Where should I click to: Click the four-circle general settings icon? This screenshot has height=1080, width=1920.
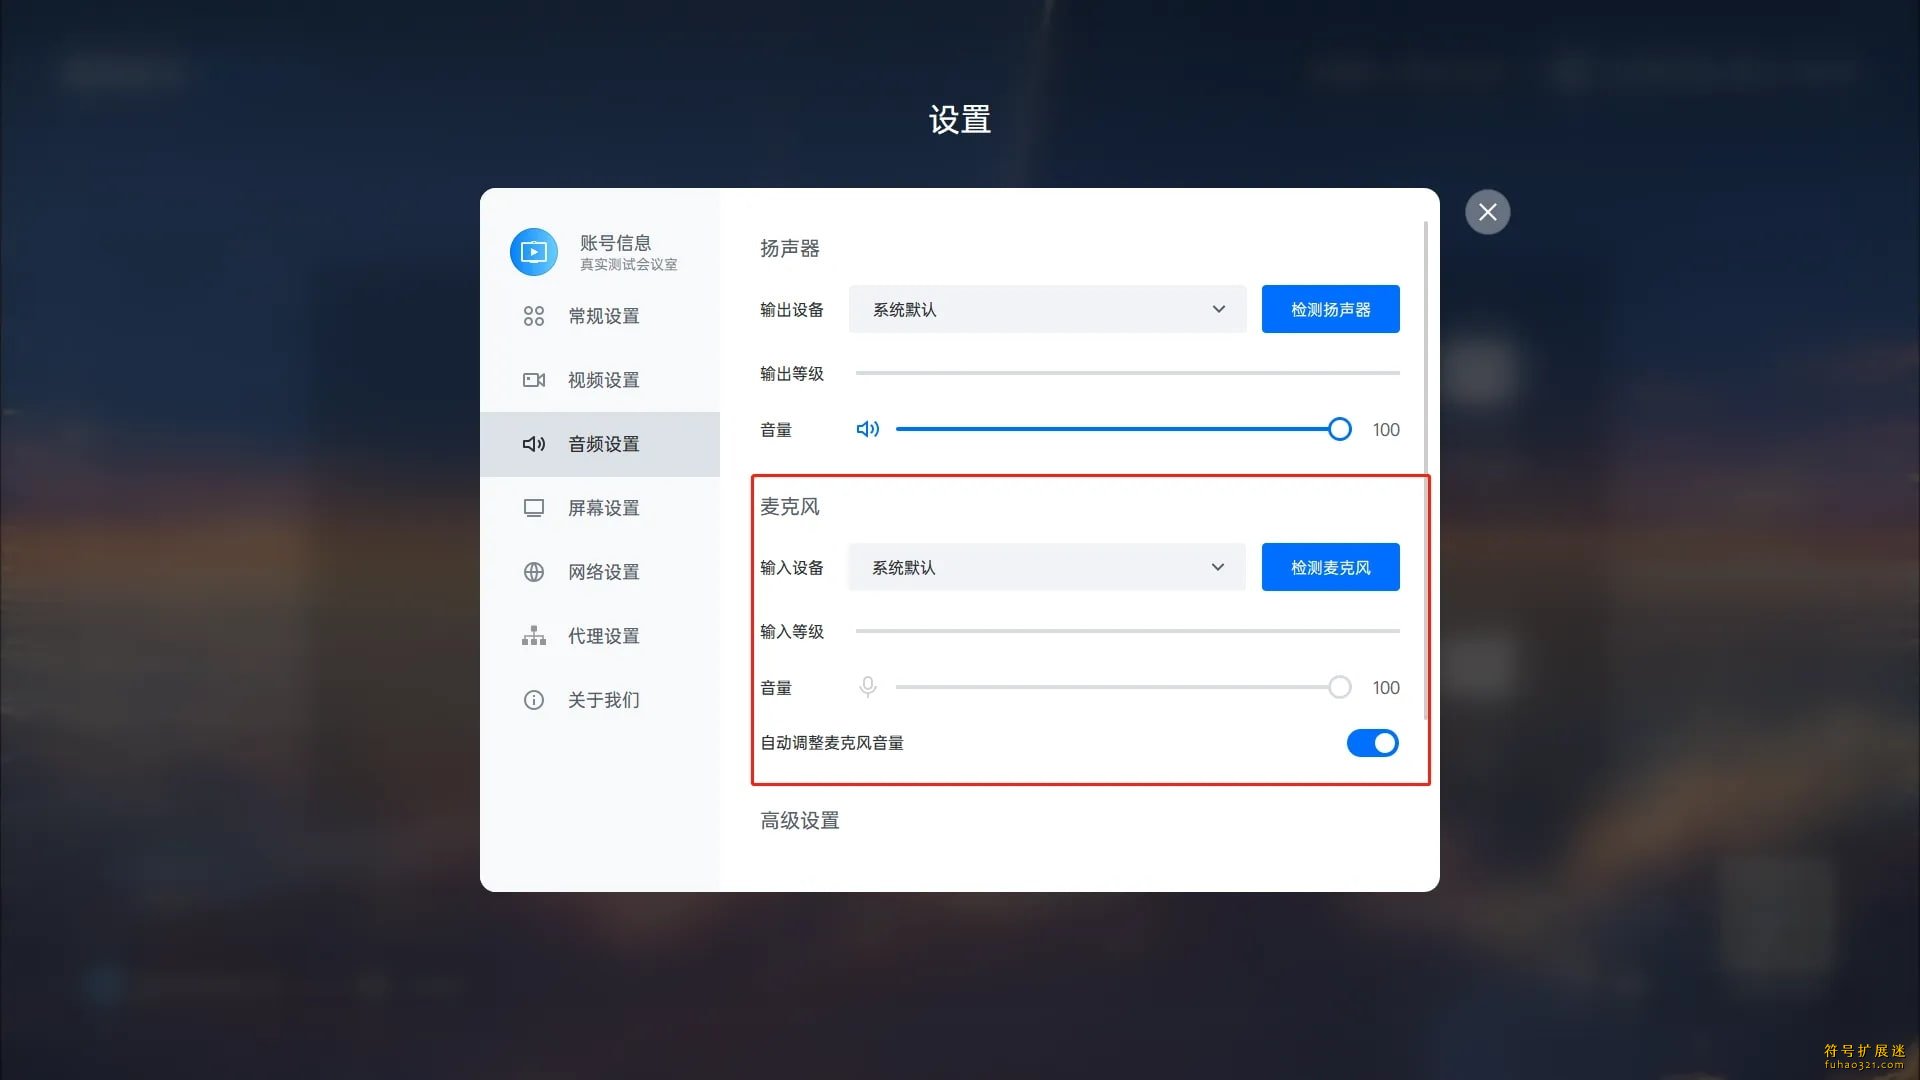(533, 316)
